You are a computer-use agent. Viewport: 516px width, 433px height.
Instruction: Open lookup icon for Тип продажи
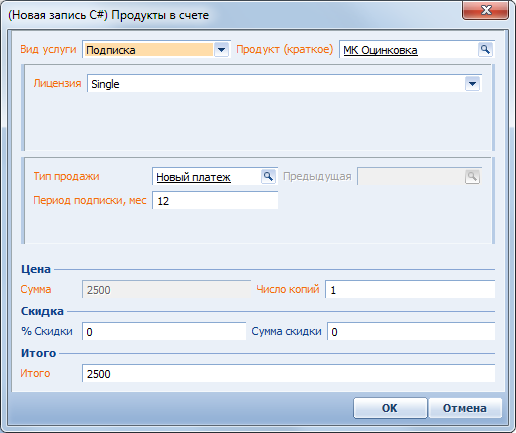[x=268, y=176]
